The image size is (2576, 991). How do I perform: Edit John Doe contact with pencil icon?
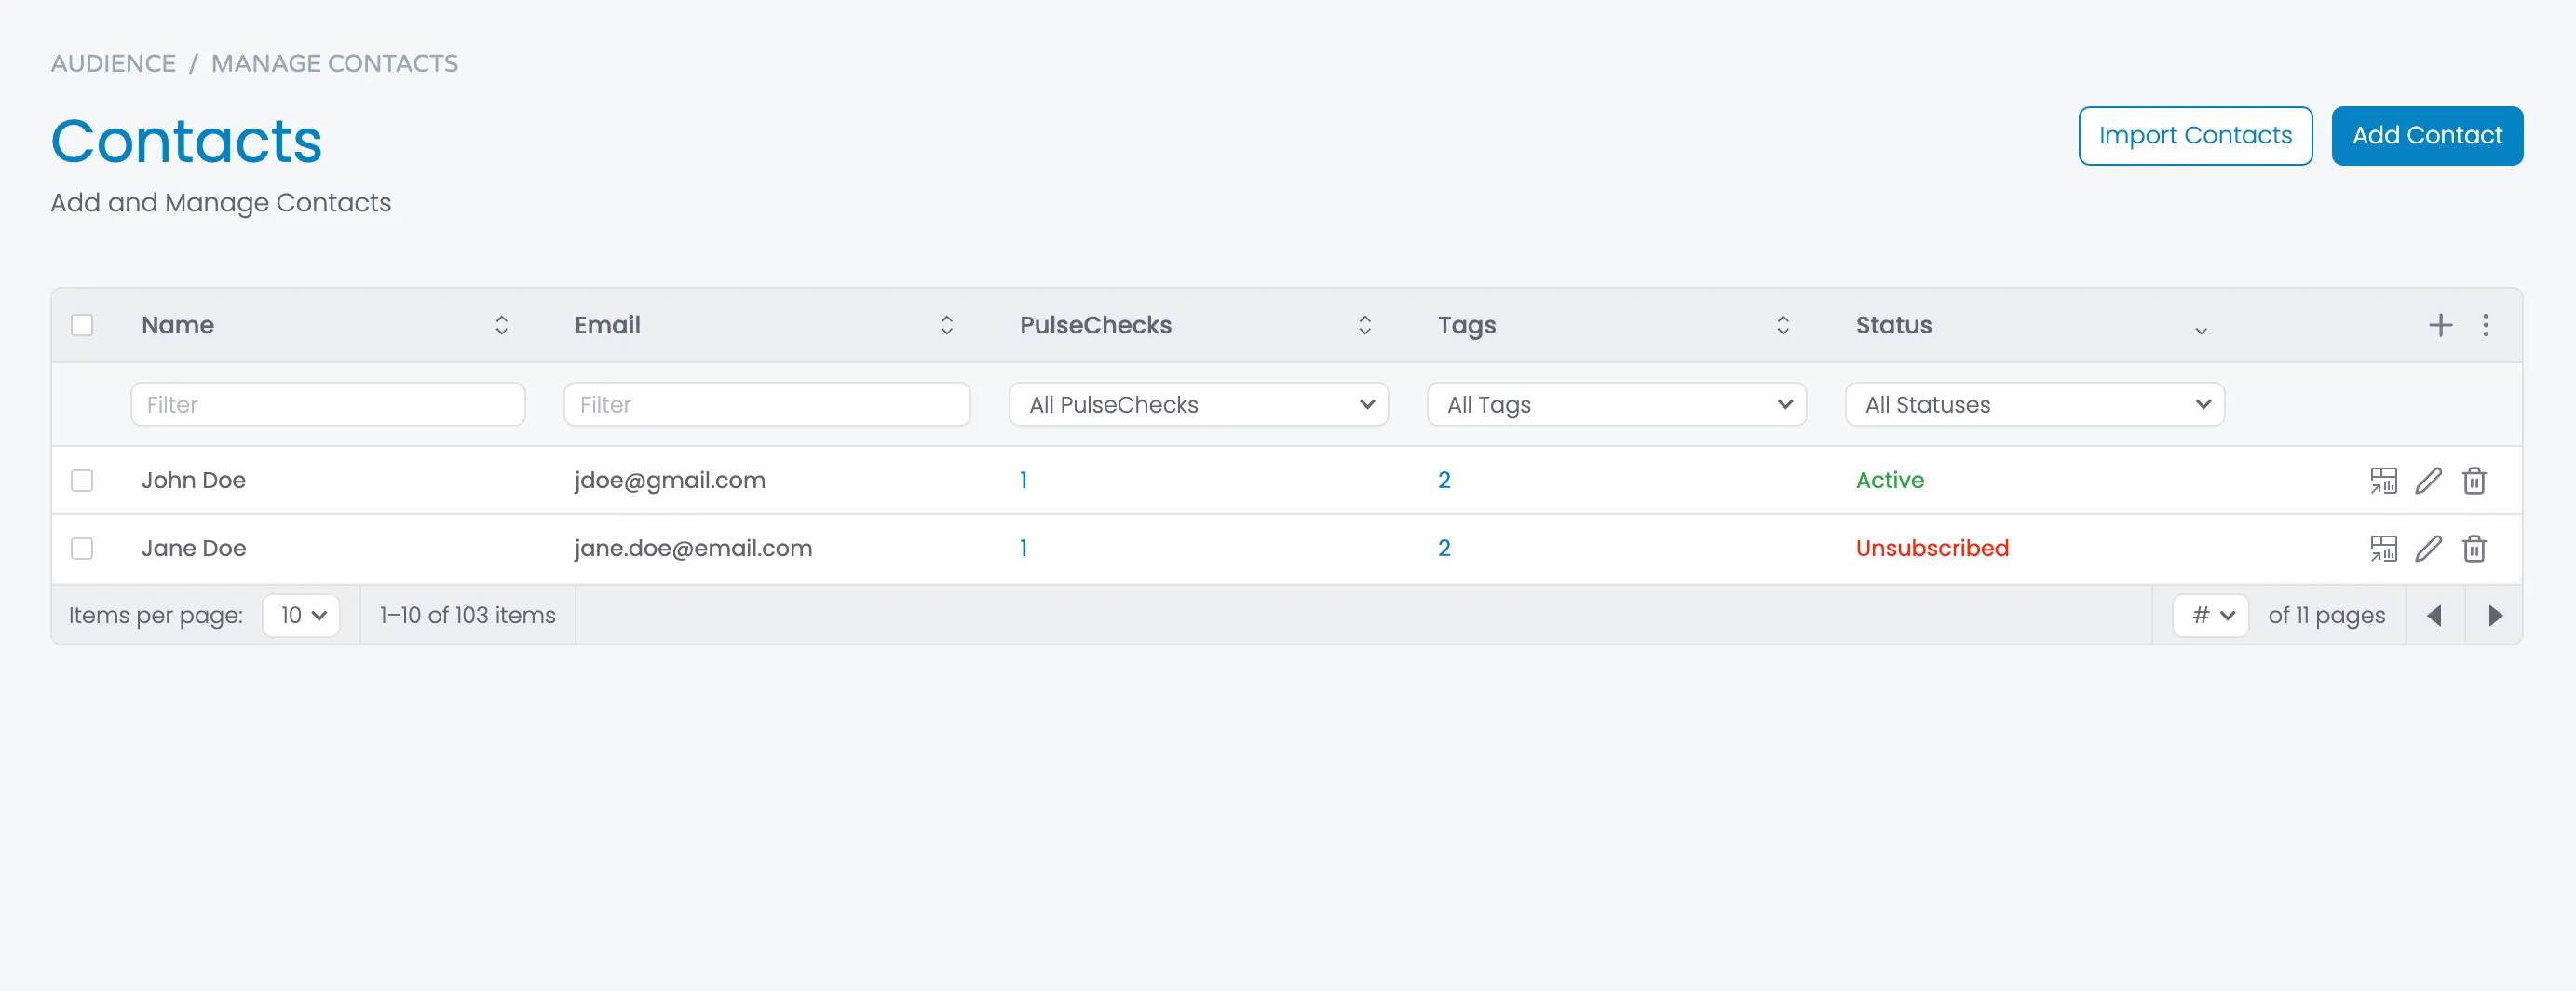pyautogui.click(x=2429, y=481)
